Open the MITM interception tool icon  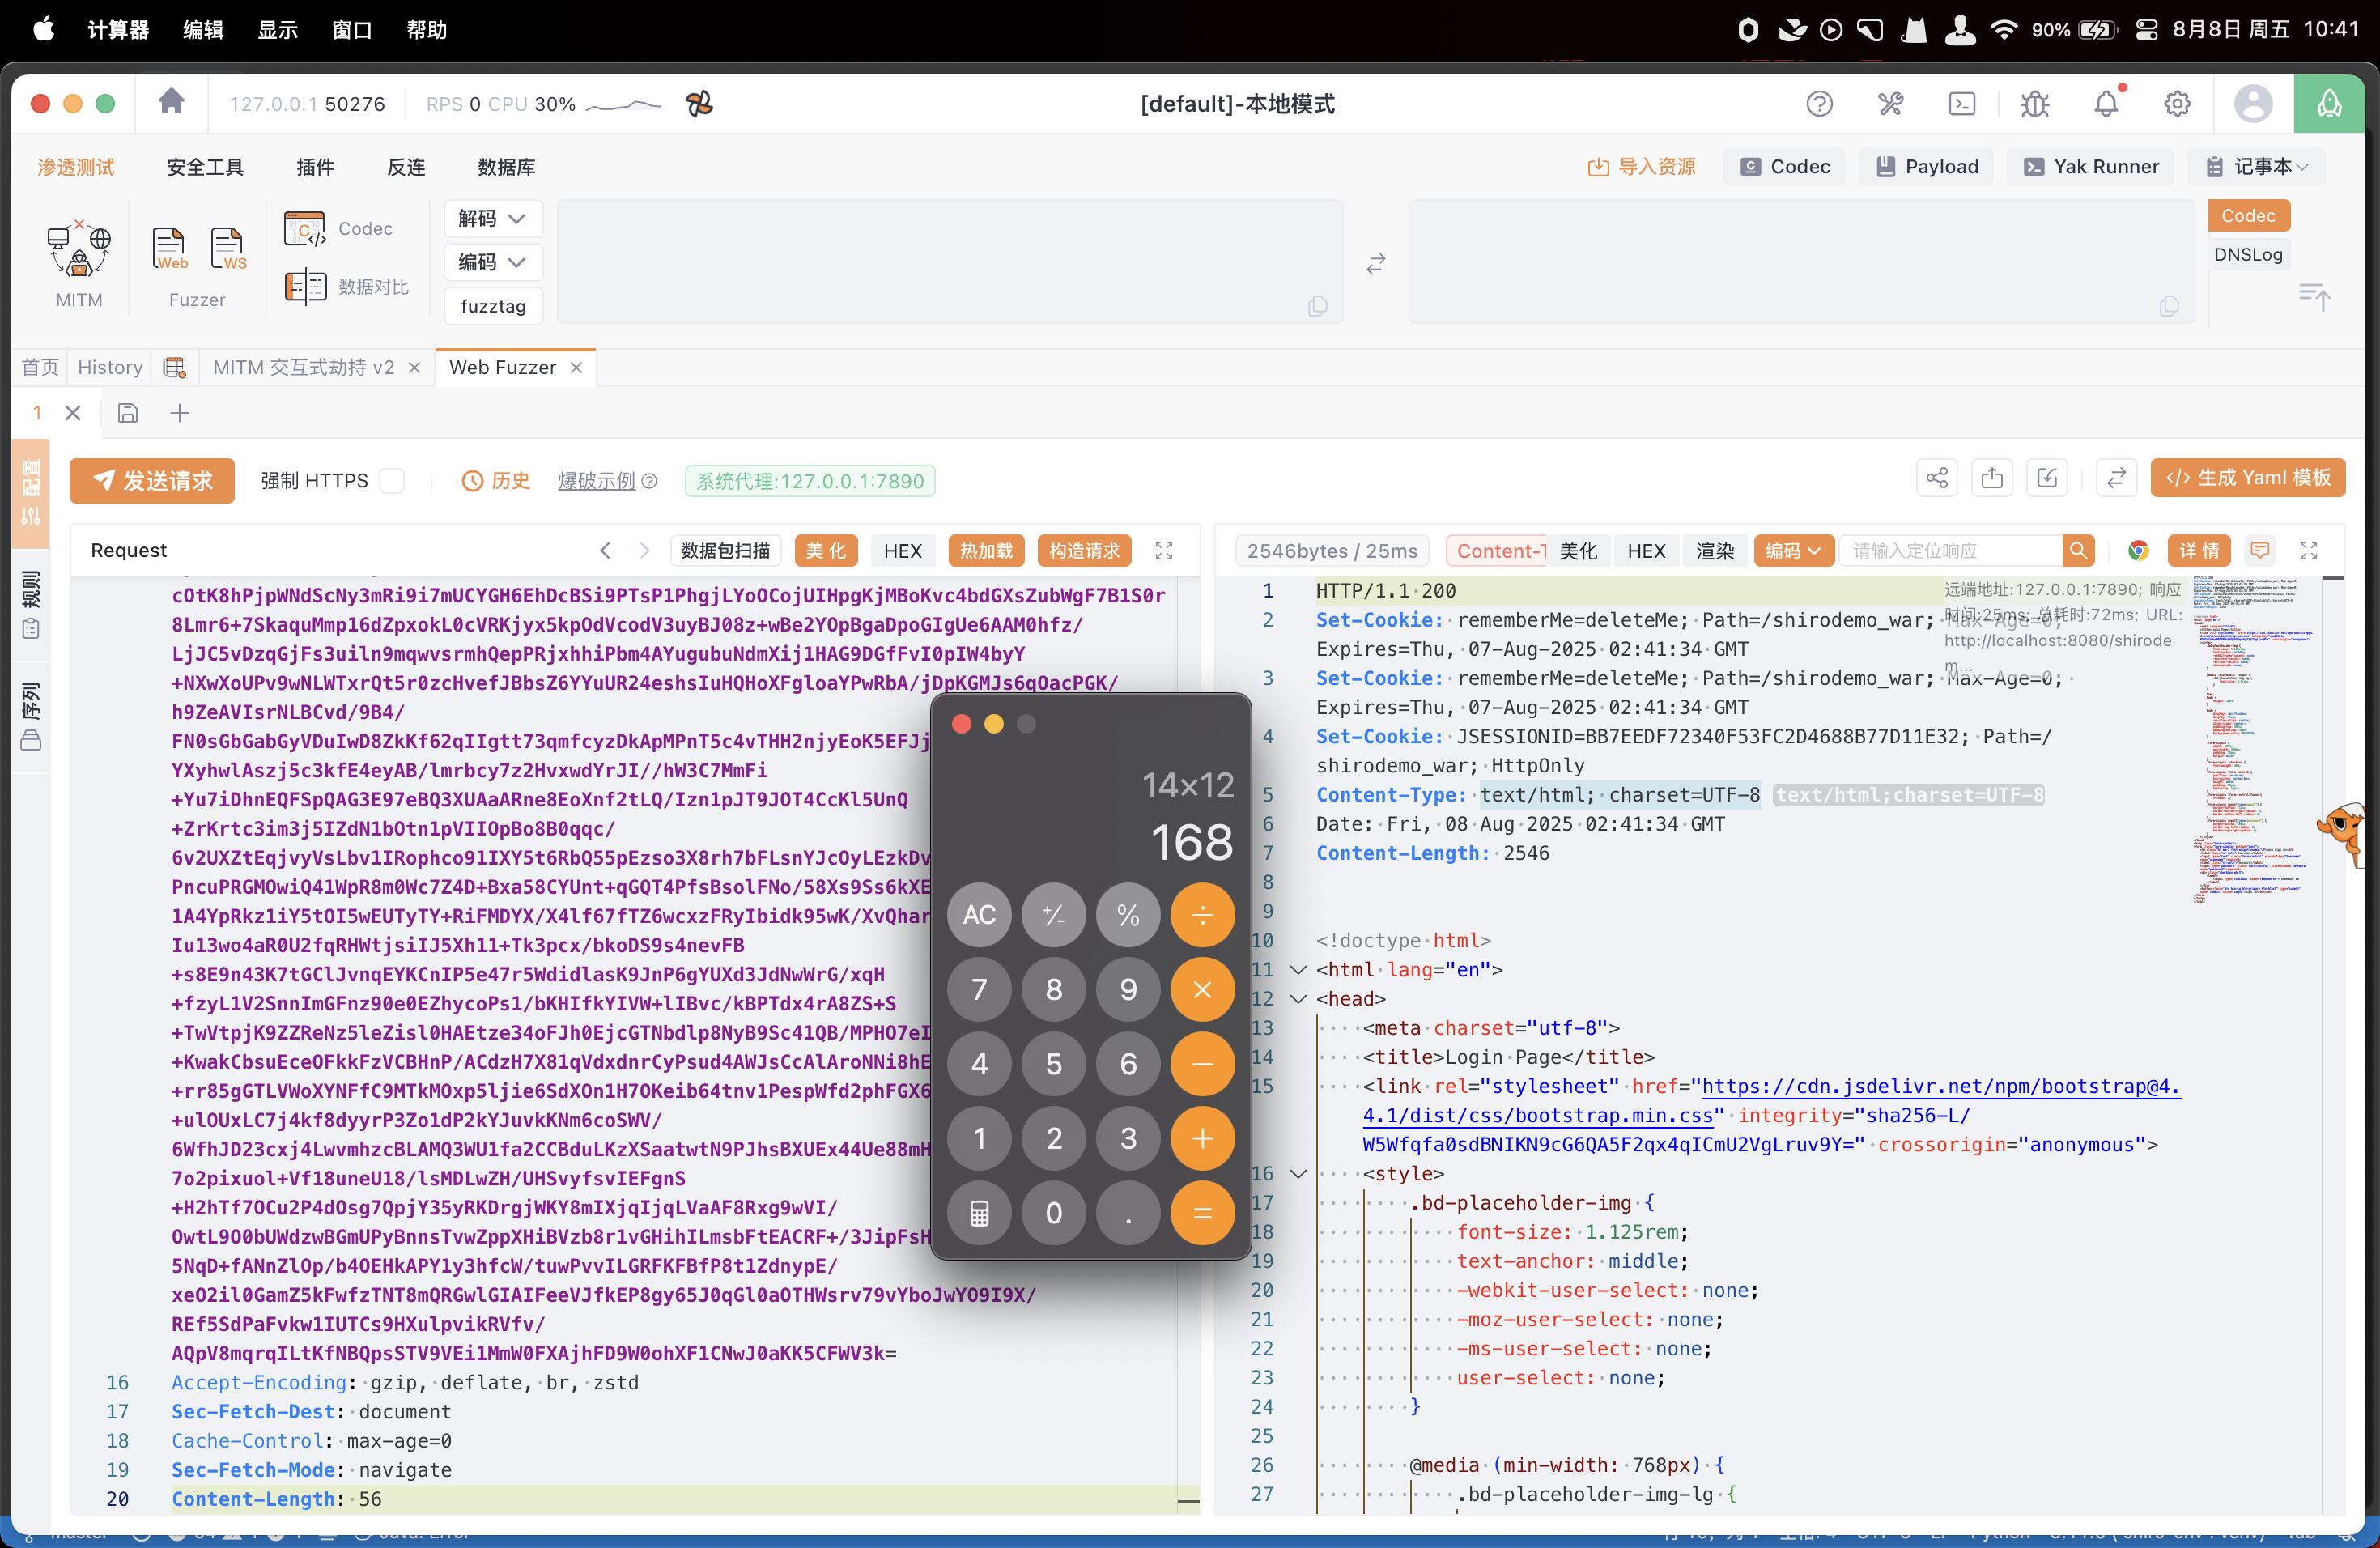coord(79,250)
